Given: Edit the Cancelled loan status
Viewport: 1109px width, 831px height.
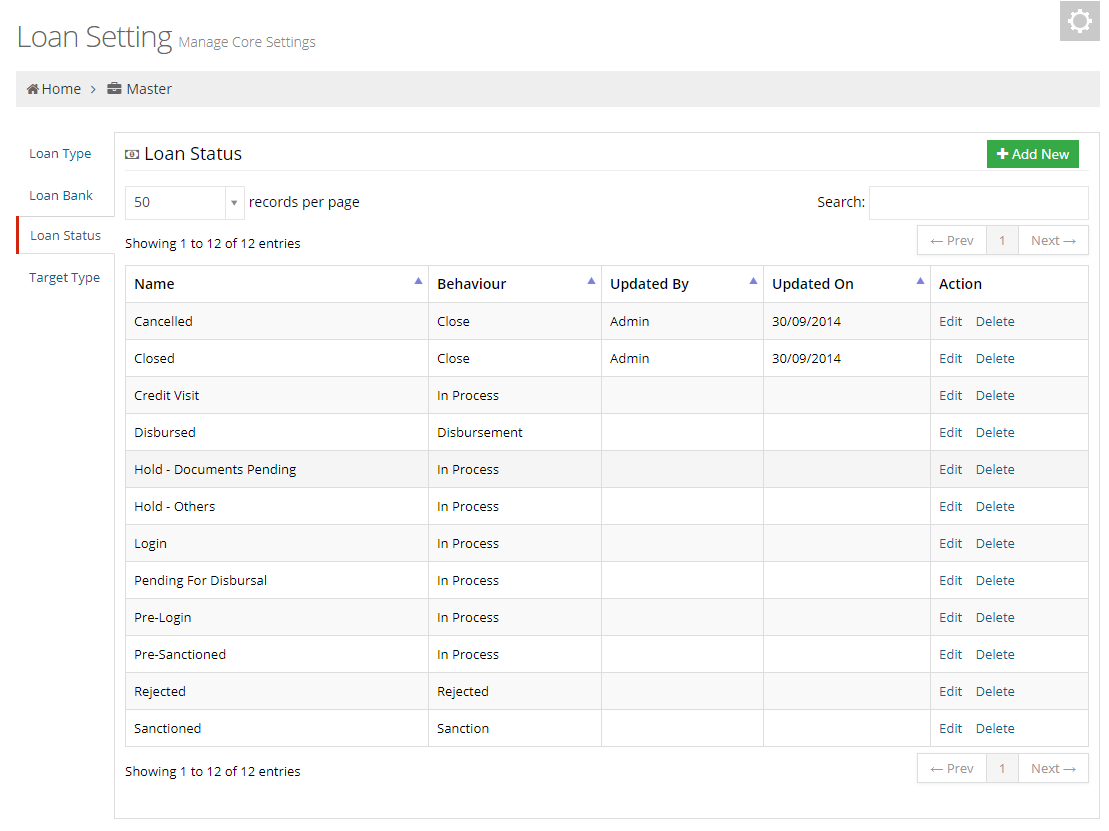Looking at the screenshot, I should click(x=950, y=321).
